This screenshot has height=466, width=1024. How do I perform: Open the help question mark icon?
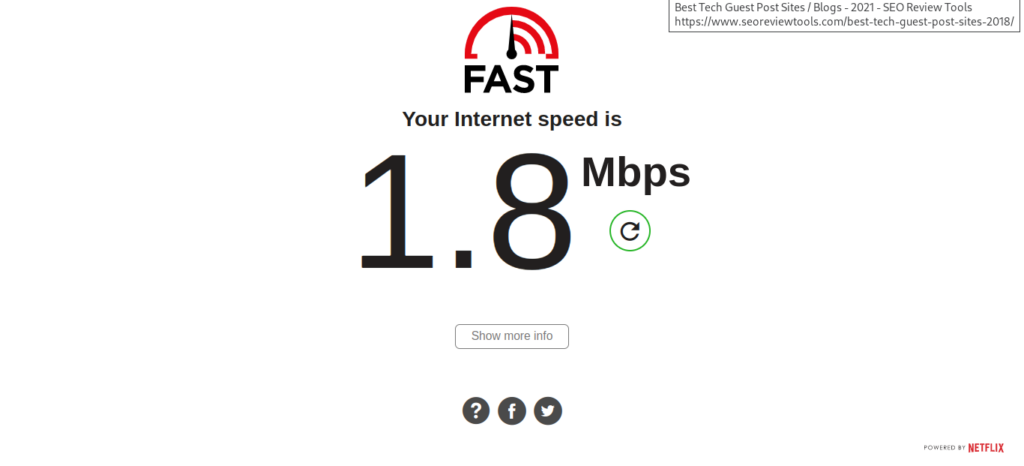point(476,411)
